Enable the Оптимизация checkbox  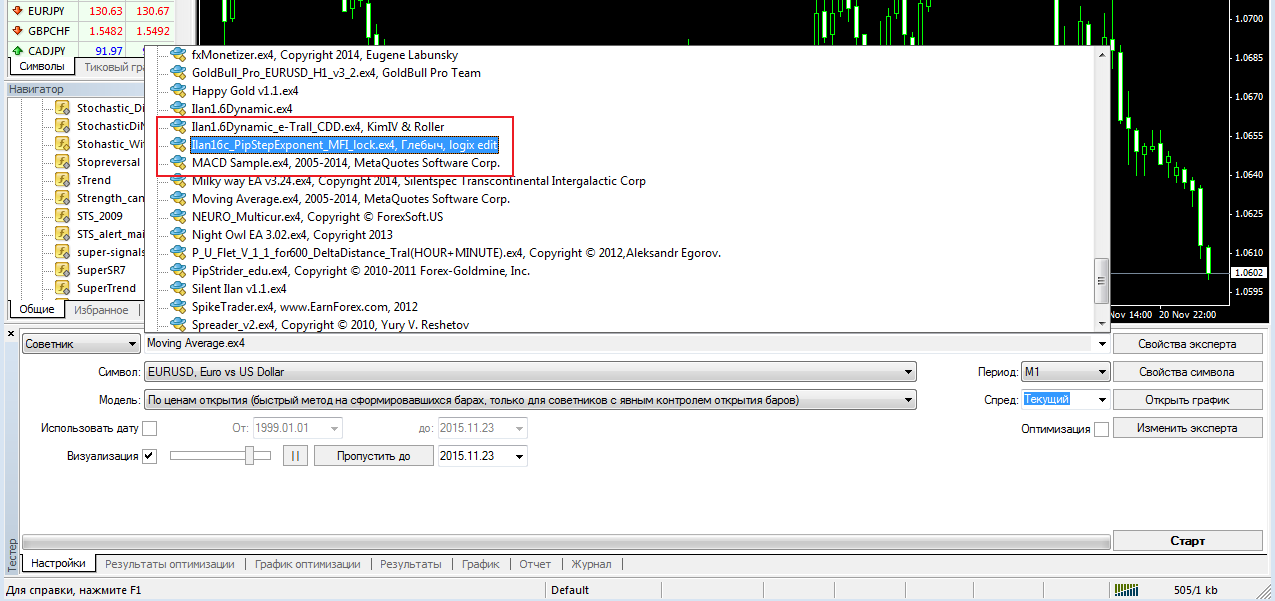click(x=1101, y=429)
